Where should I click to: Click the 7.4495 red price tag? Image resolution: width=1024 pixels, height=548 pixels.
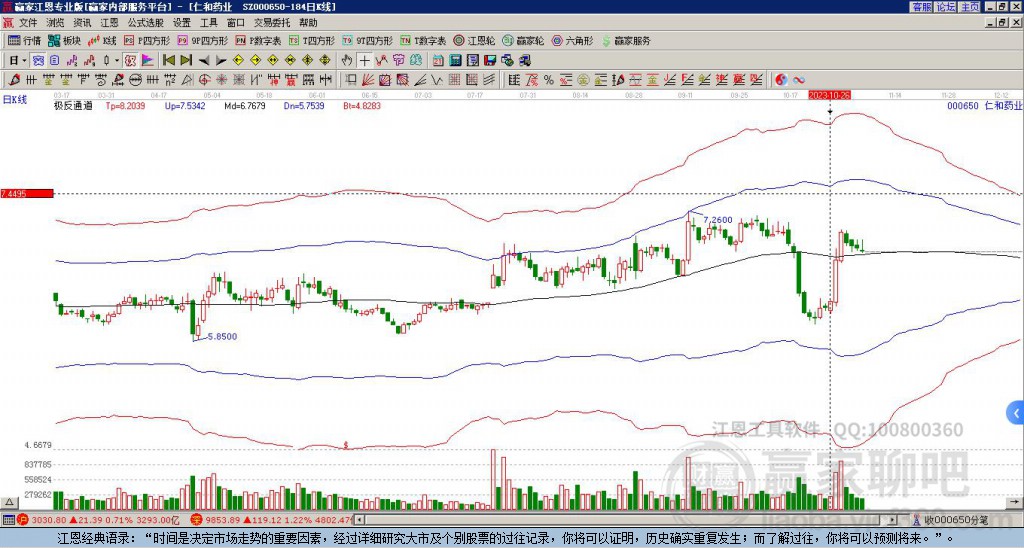click(27, 194)
